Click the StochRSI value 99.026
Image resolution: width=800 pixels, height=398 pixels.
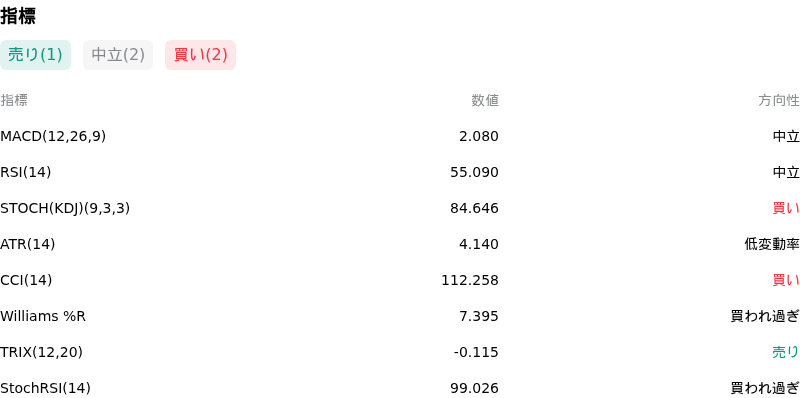click(474, 388)
